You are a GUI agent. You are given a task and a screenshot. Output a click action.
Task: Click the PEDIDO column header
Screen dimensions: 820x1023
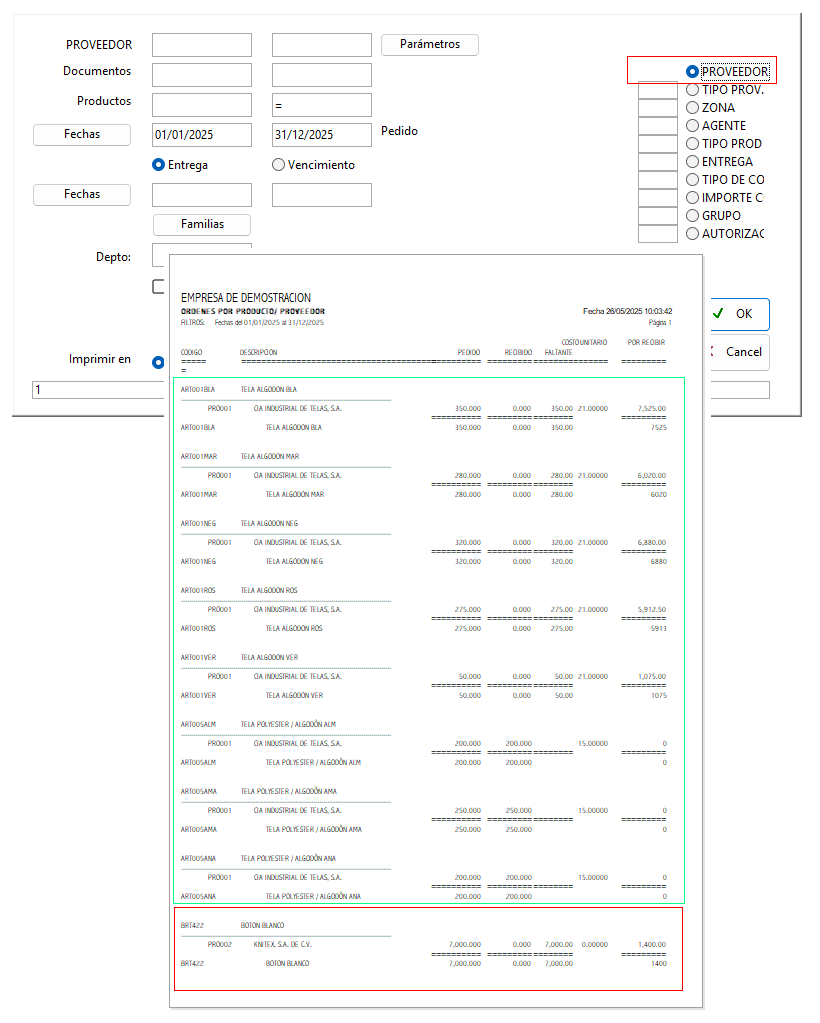click(x=469, y=352)
